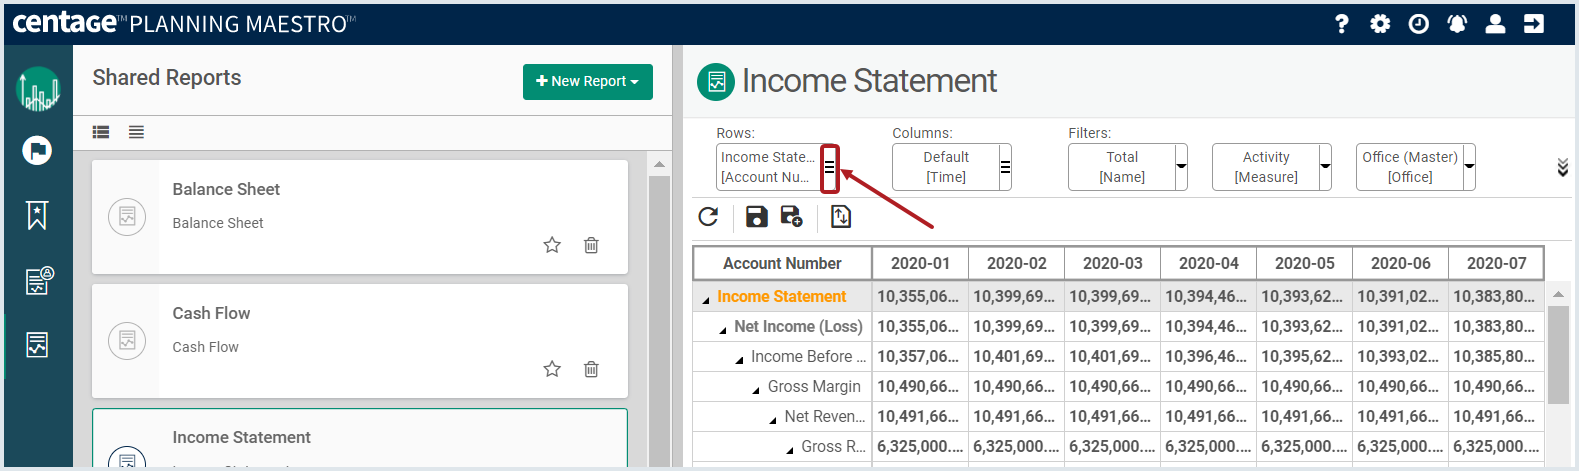The height and width of the screenshot is (471, 1579).
Task: Open the chart dashboard sidebar icon
Action: tap(38, 89)
